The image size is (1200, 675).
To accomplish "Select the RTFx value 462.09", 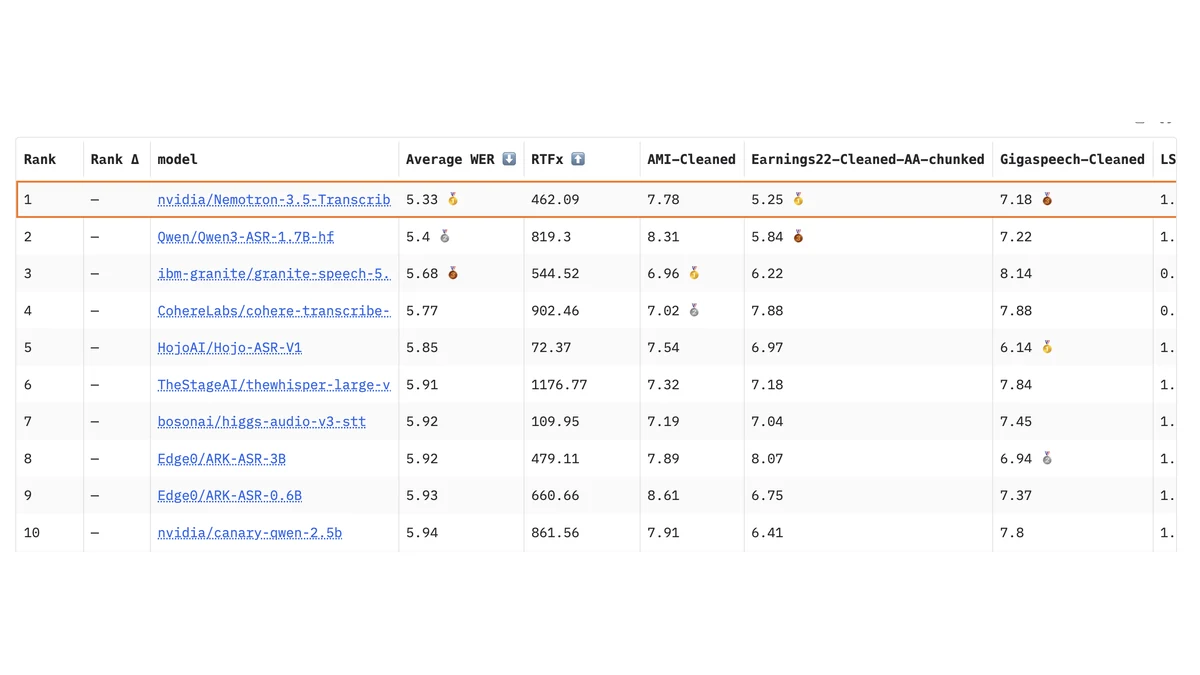I will 555,199.
